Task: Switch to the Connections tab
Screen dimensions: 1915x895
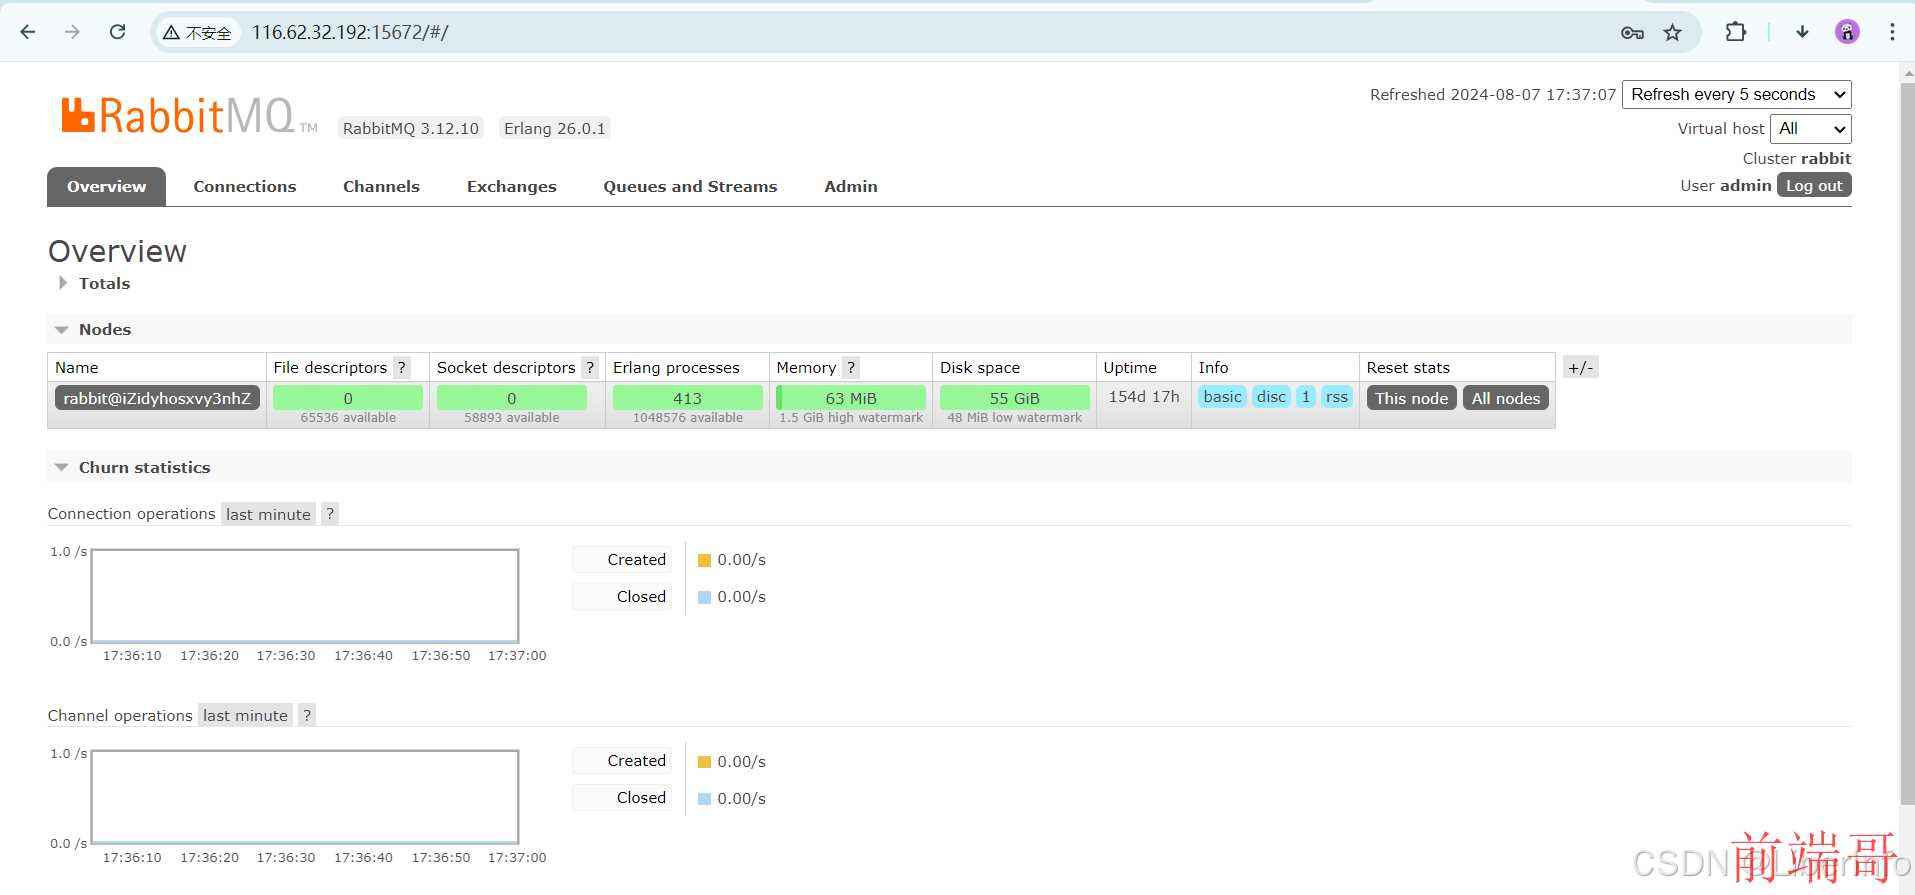Action: point(245,187)
